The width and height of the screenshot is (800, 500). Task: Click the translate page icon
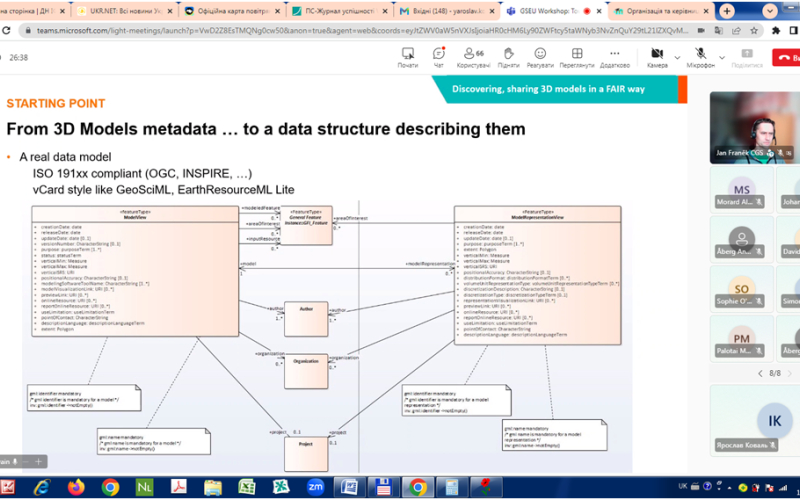[718, 31]
